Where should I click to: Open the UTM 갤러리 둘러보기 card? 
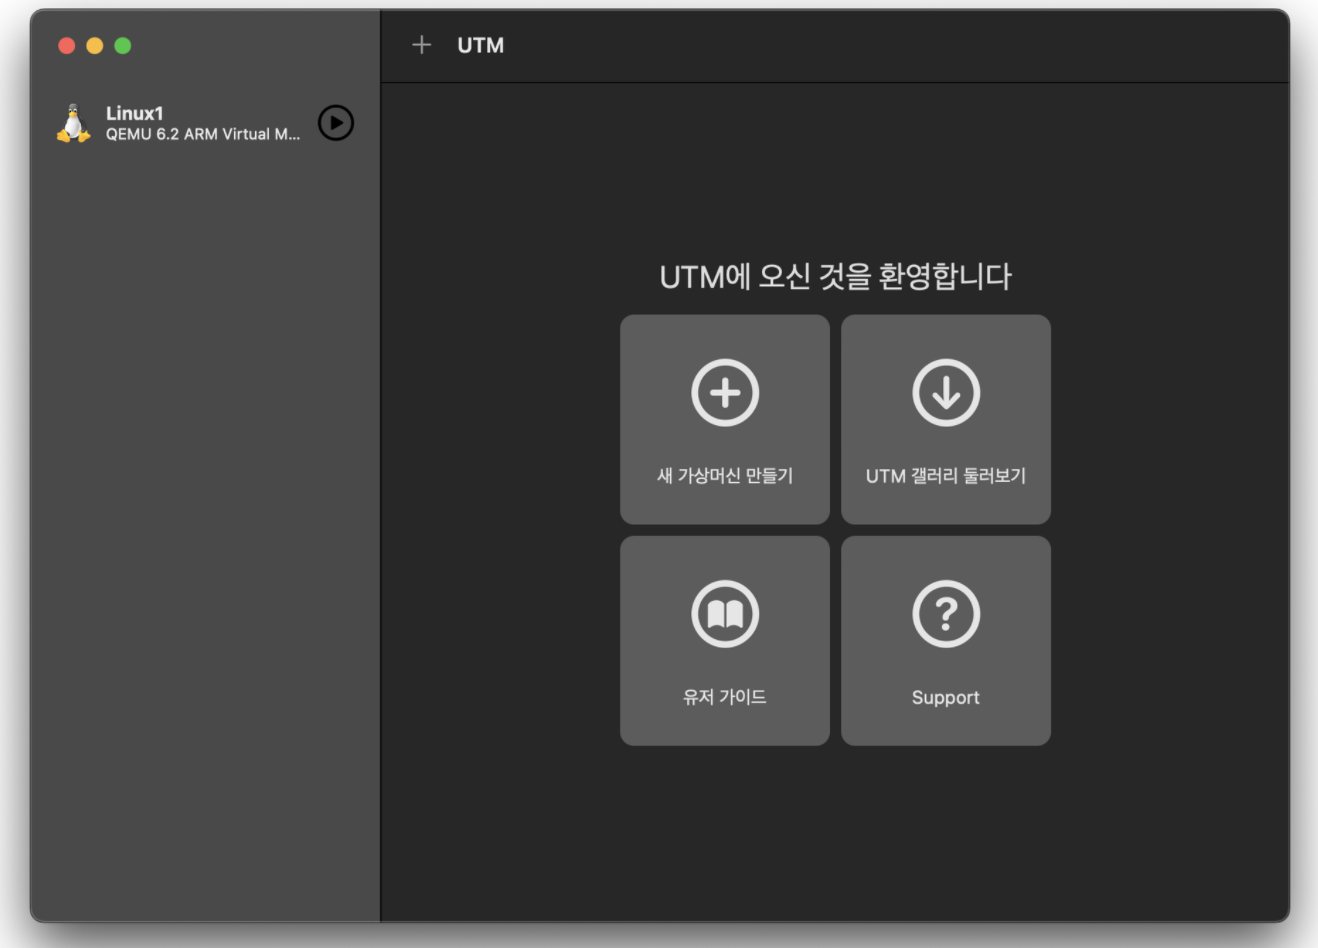click(x=946, y=420)
